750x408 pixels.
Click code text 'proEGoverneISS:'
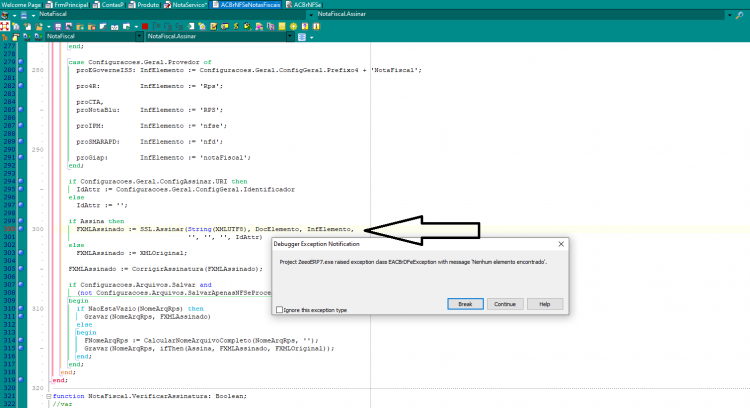(x=106, y=70)
